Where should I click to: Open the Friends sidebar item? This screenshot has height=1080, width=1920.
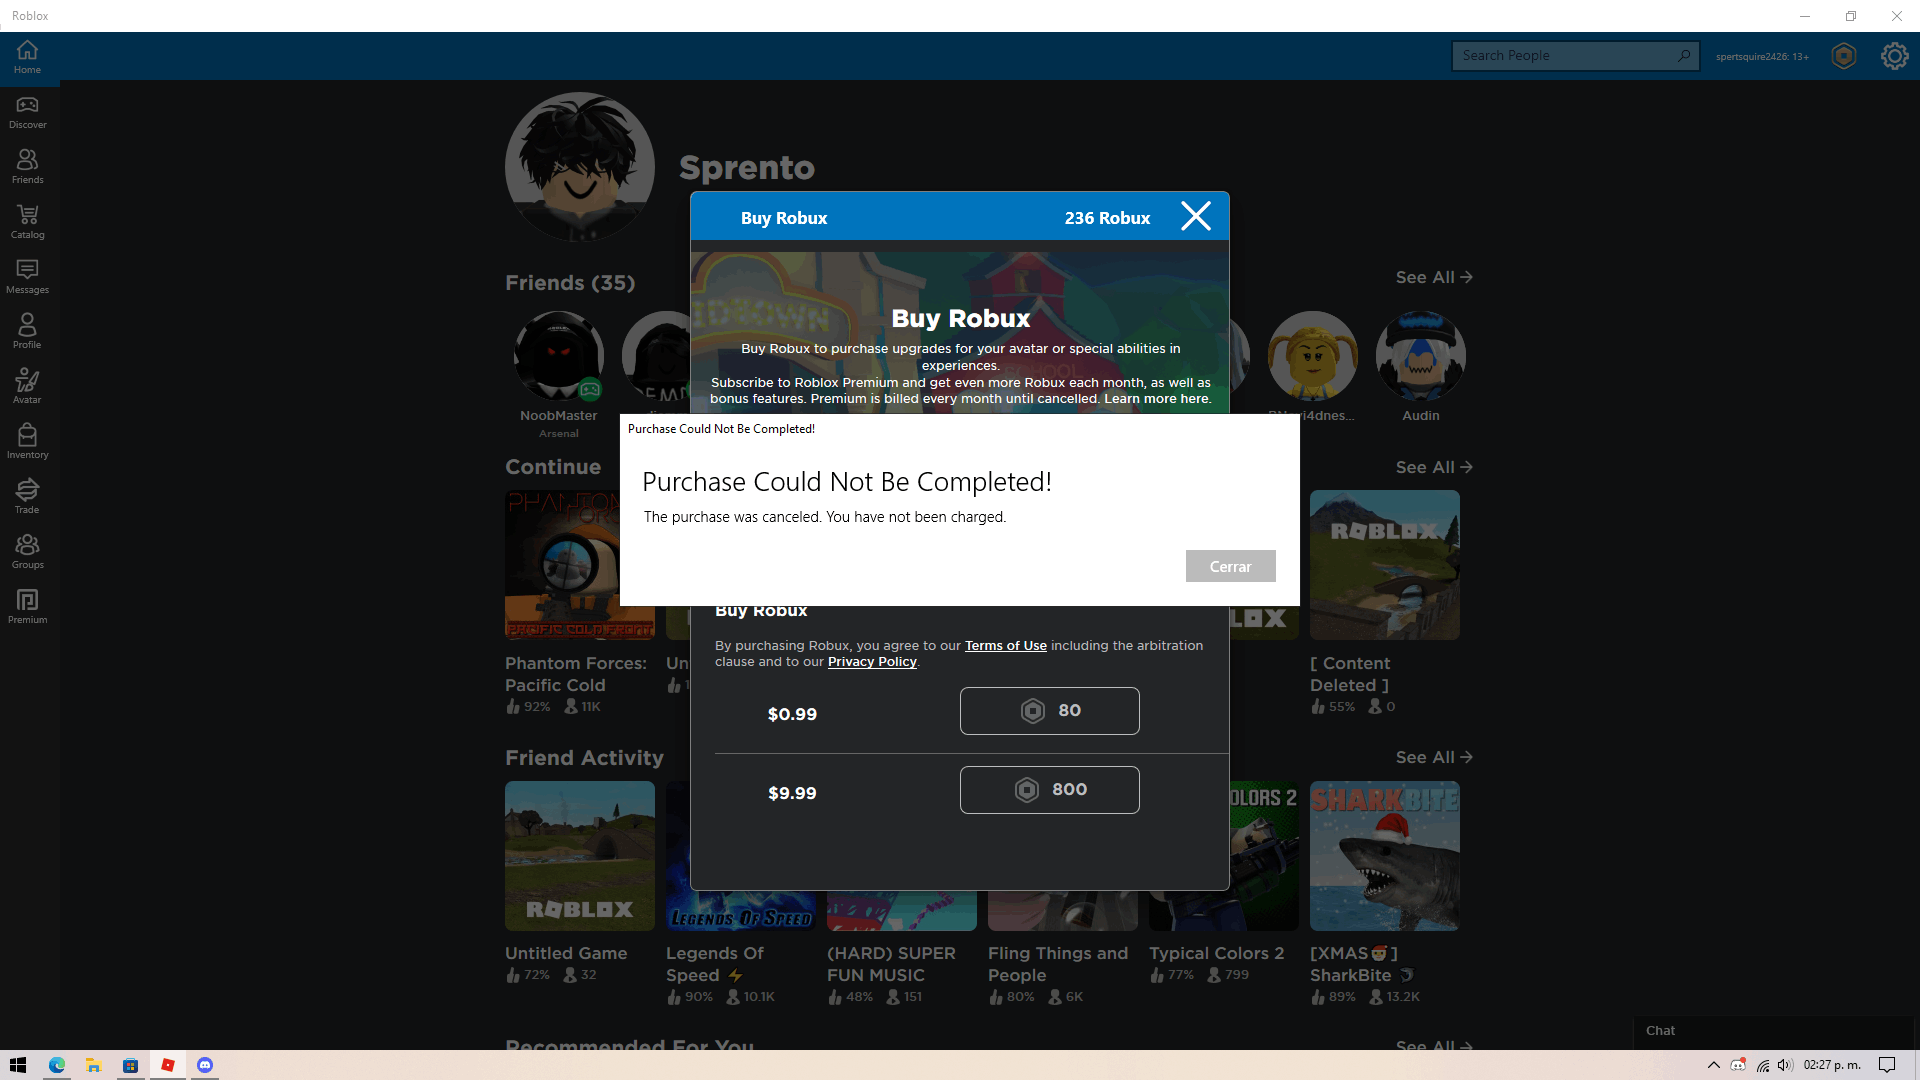coord(27,167)
